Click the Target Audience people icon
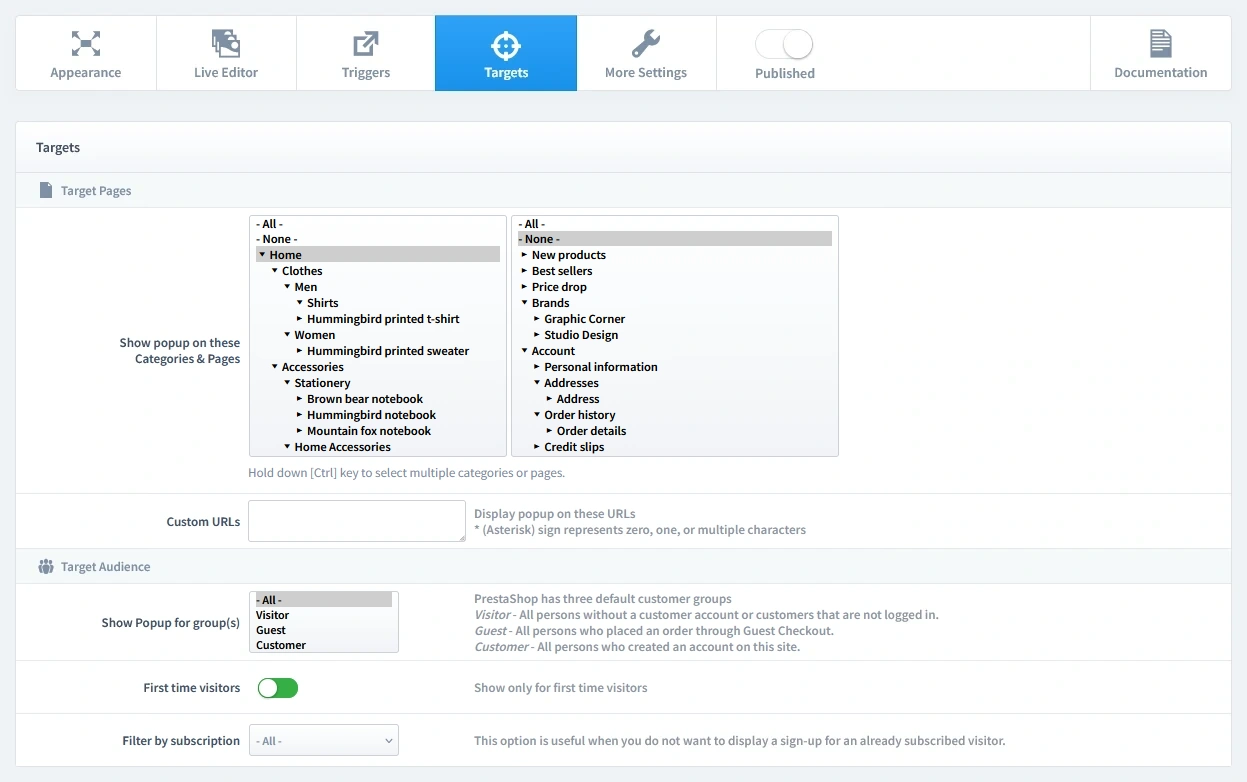Image resolution: width=1247 pixels, height=782 pixels. [46, 566]
